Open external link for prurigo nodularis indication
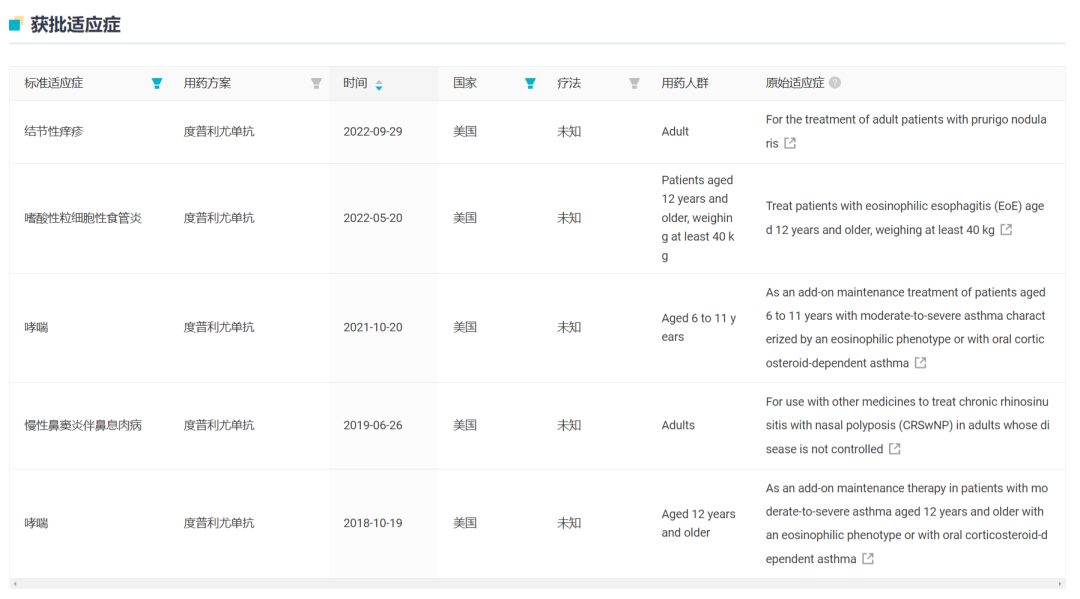 (790, 143)
